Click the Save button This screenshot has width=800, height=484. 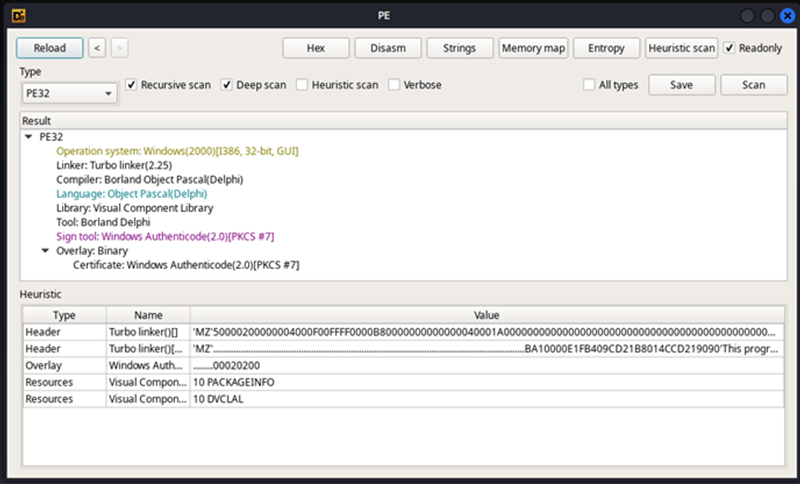(682, 85)
